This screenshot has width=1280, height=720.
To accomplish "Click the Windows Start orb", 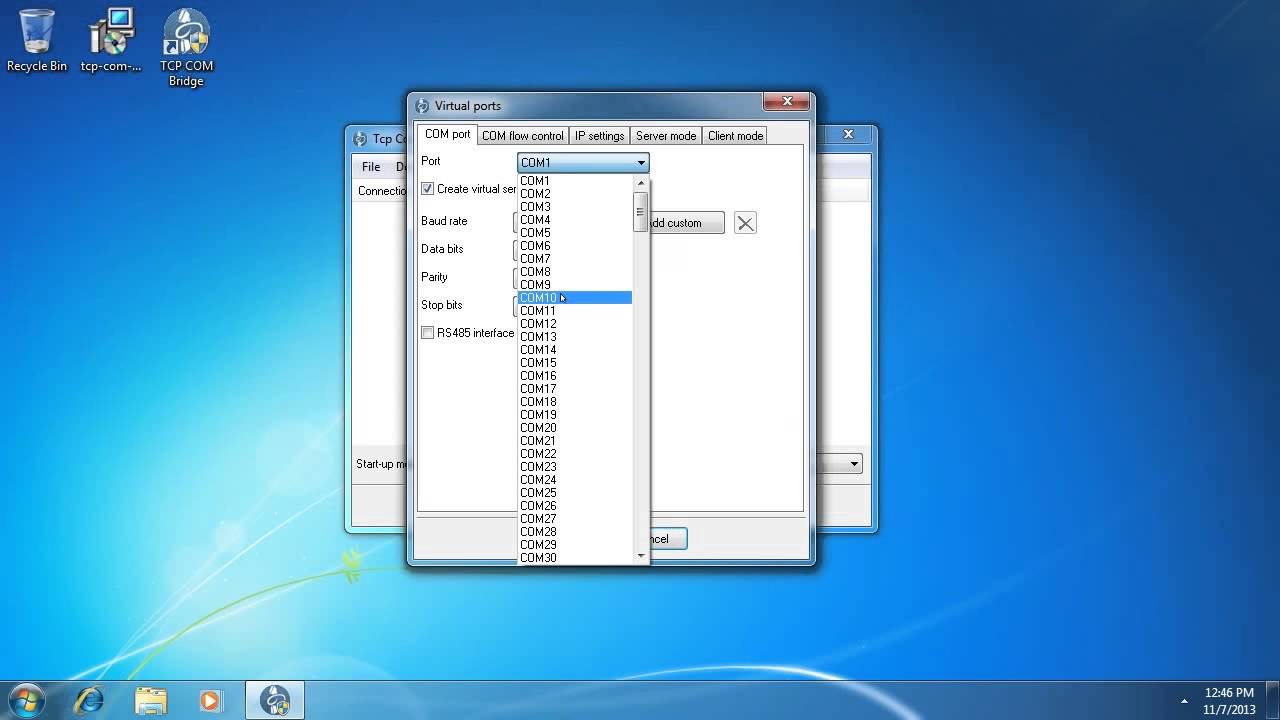I will [x=27, y=700].
